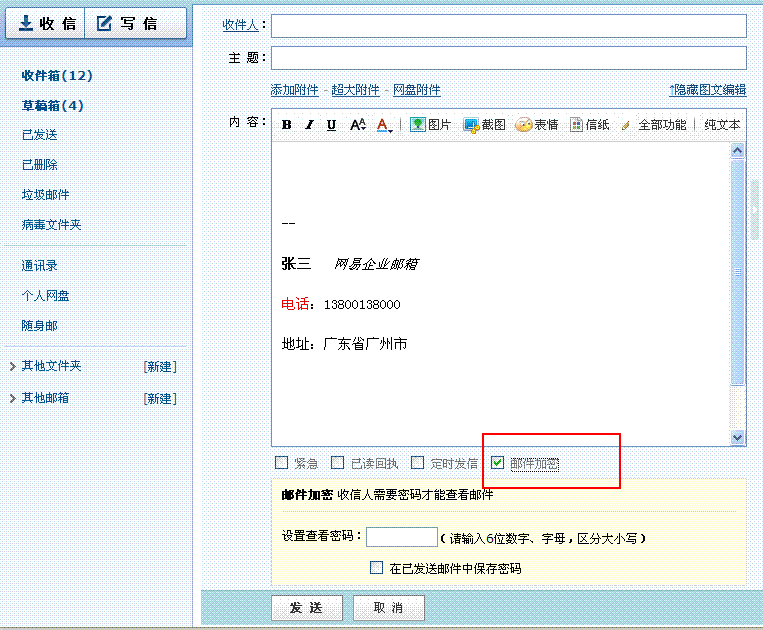
Task: Uncheck the 邮件加密 encryption checkbox
Action: (x=497, y=463)
